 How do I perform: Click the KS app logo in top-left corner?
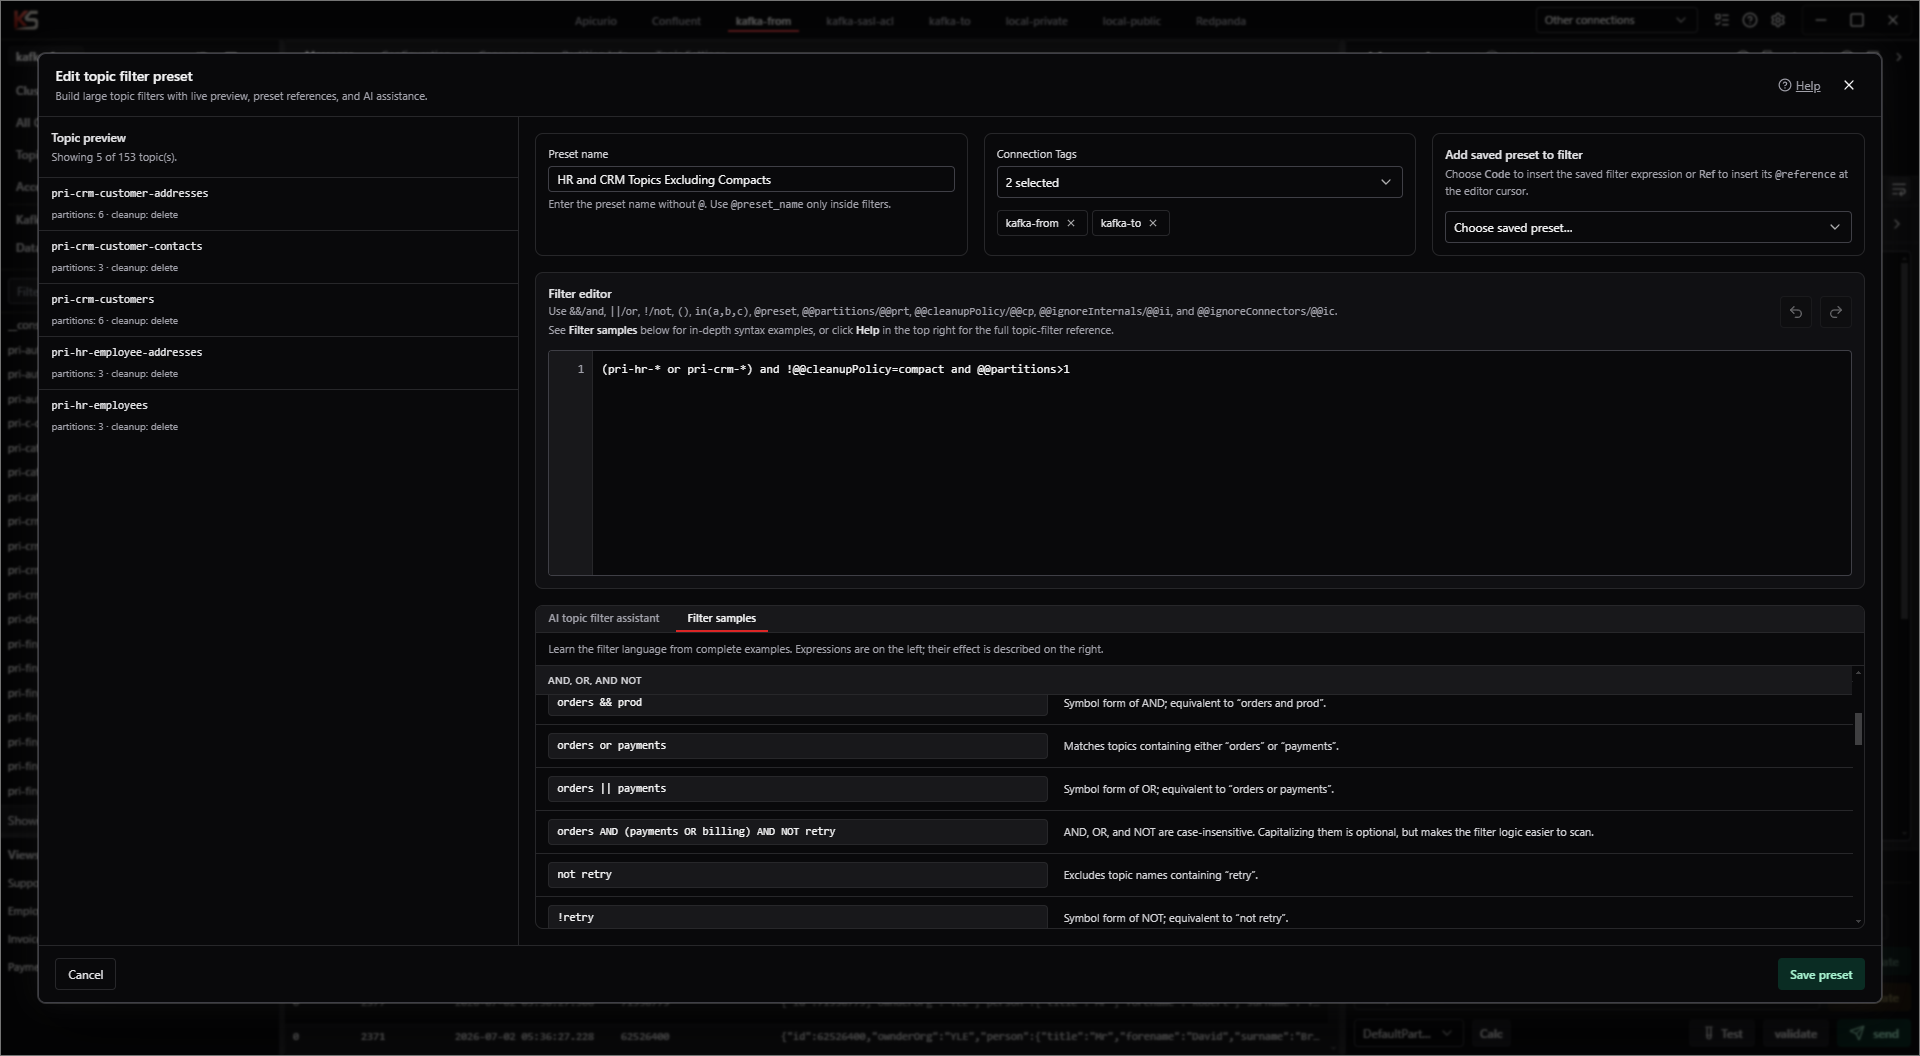coord(26,20)
